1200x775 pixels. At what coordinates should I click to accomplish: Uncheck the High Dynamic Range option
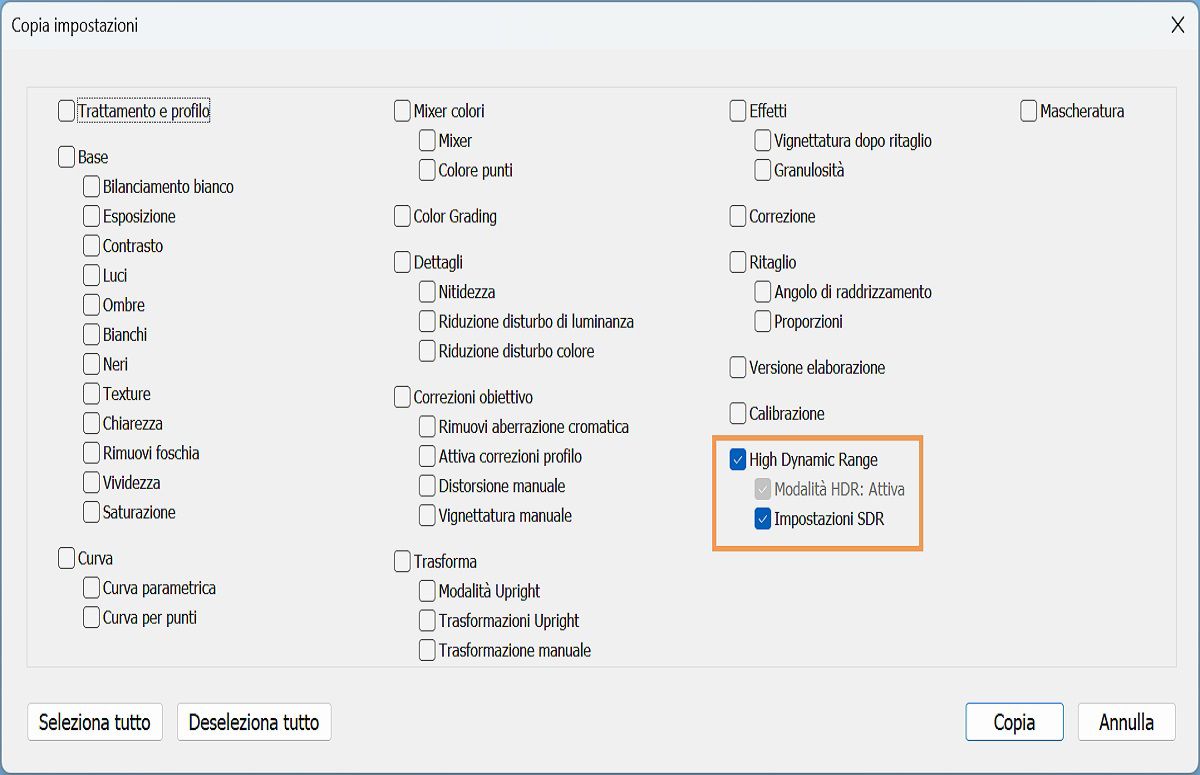pyautogui.click(x=738, y=460)
